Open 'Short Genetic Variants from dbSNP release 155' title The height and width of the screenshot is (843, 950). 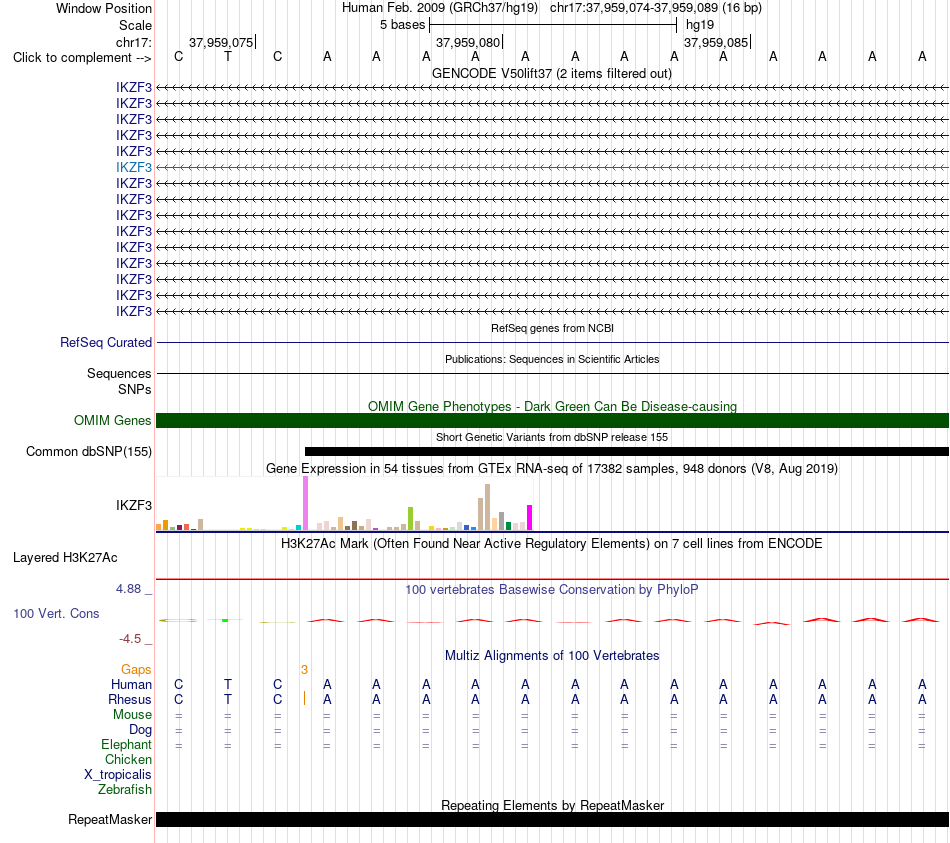click(552, 437)
